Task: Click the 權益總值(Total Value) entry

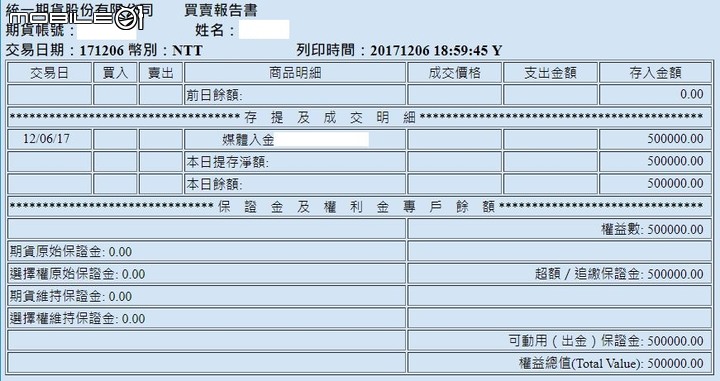Action: 611,364
